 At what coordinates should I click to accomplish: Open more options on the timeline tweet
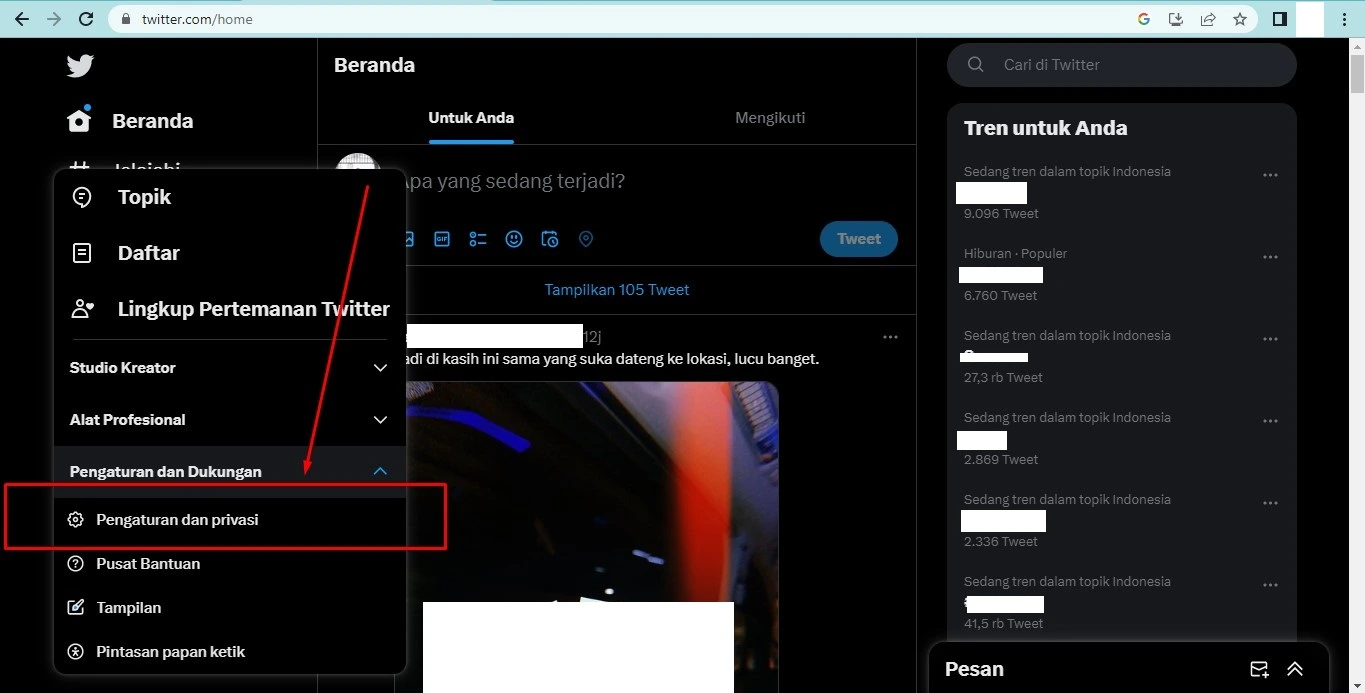pyautogui.click(x=890, y=337)
